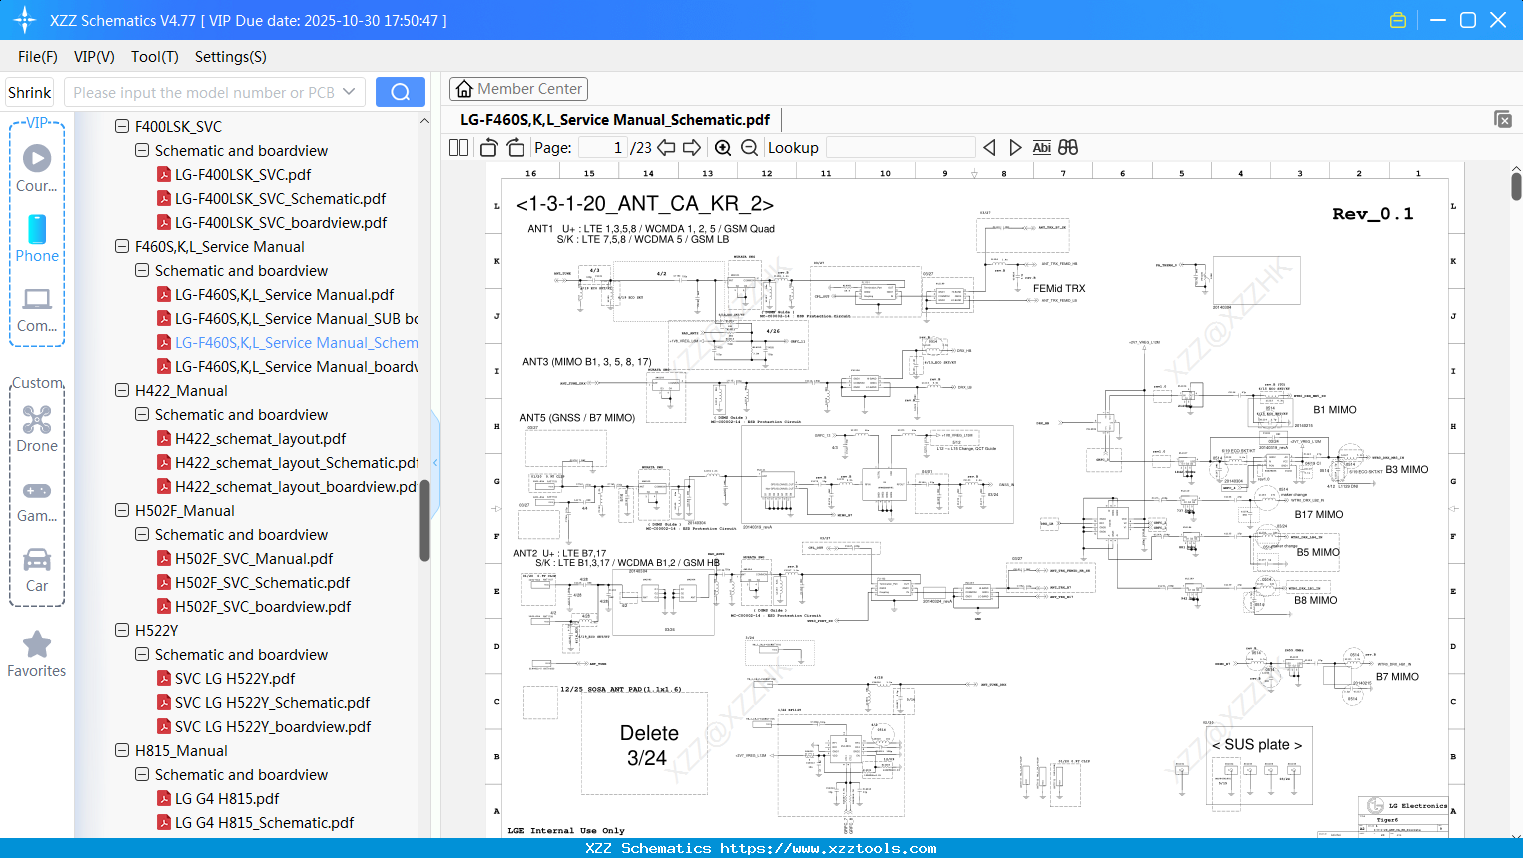1523x858 pixels.
Task: Open the Settings(S) menu
Action: (x=230, y=57)
